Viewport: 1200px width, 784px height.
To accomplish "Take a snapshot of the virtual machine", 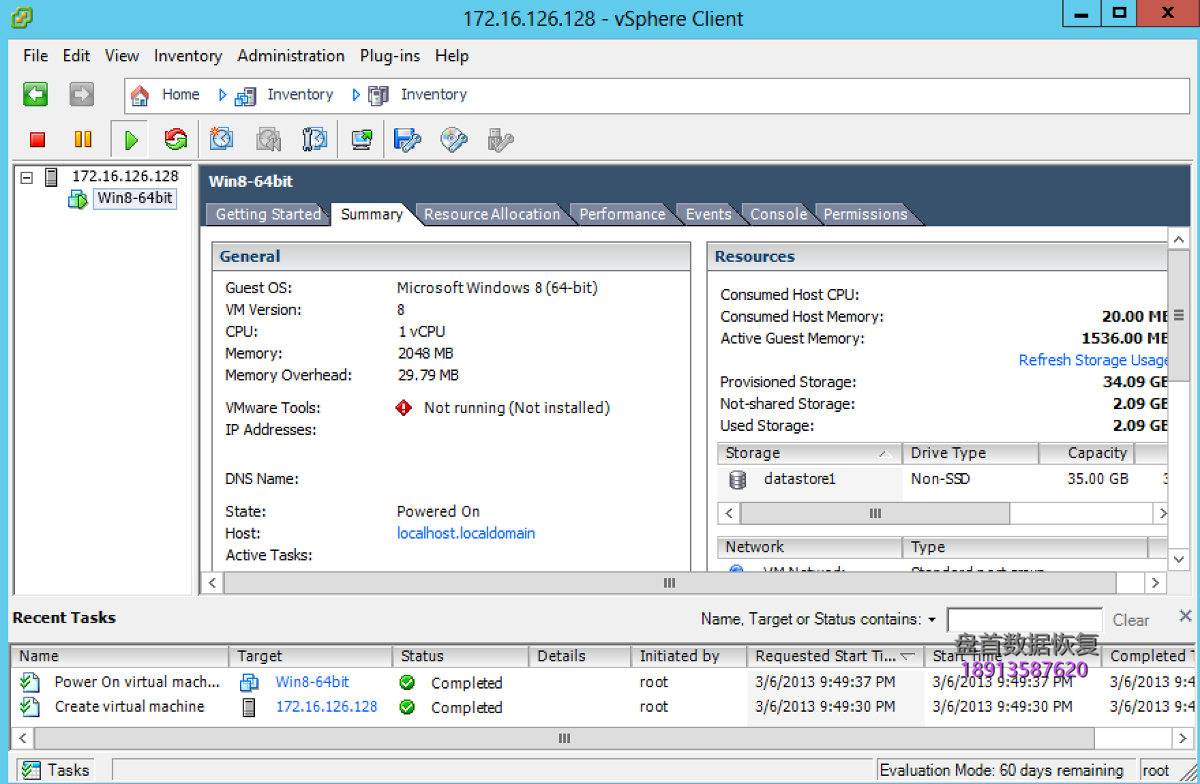I will [x=221, y=140].
